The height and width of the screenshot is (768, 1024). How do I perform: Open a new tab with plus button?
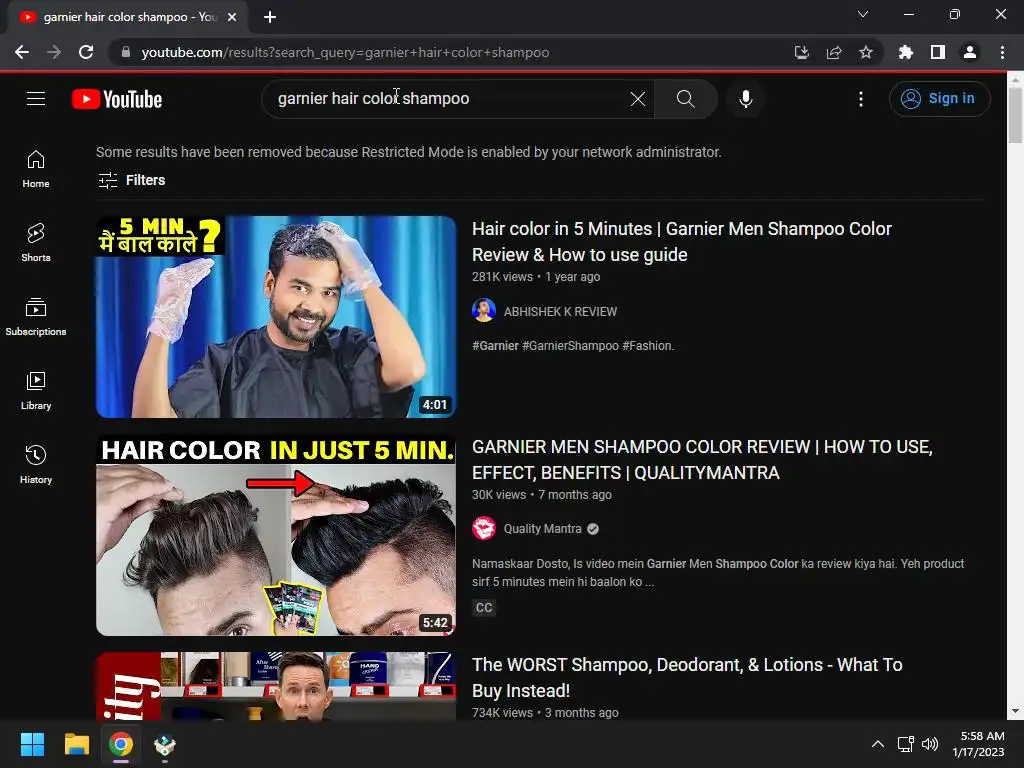point(270,17)
